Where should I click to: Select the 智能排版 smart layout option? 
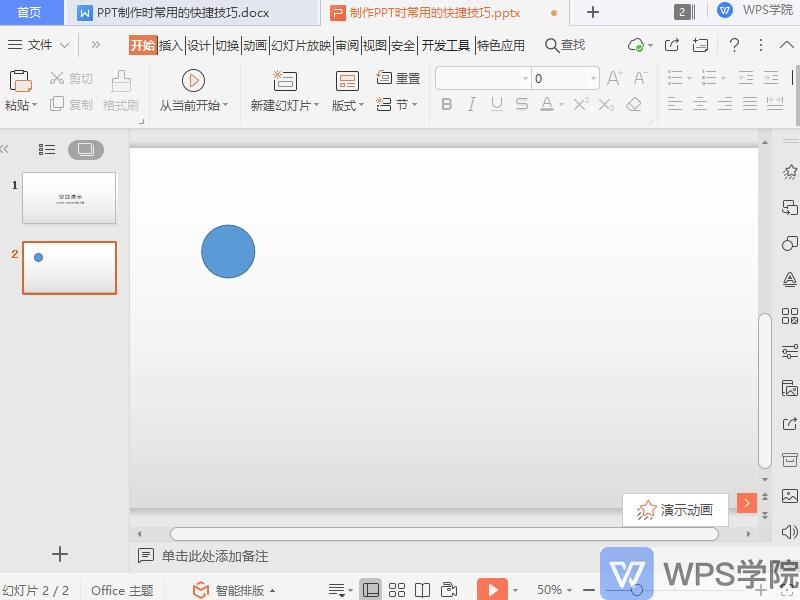239,589
